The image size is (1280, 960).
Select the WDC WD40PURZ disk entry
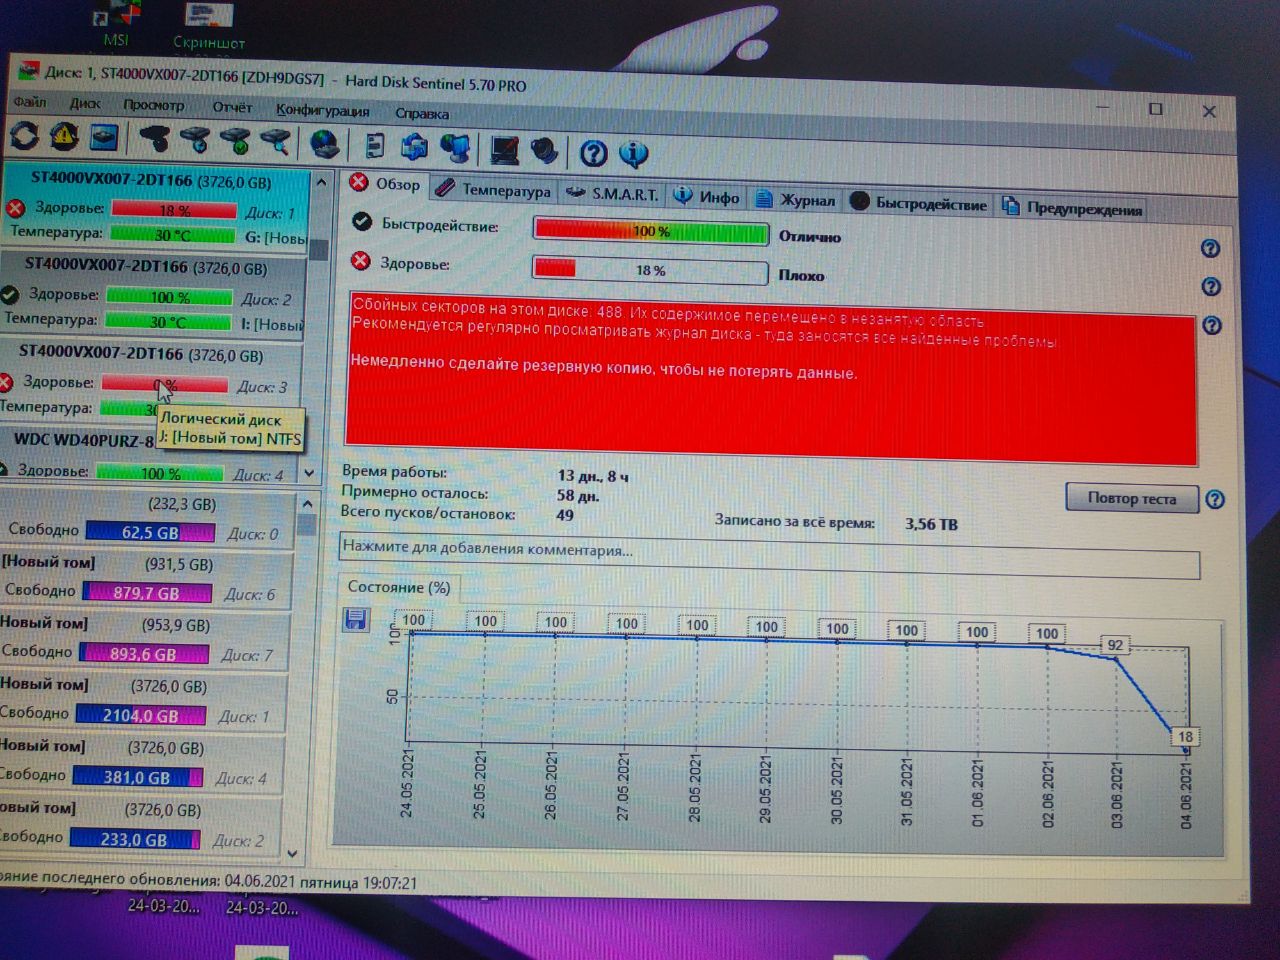click(148, 455)
